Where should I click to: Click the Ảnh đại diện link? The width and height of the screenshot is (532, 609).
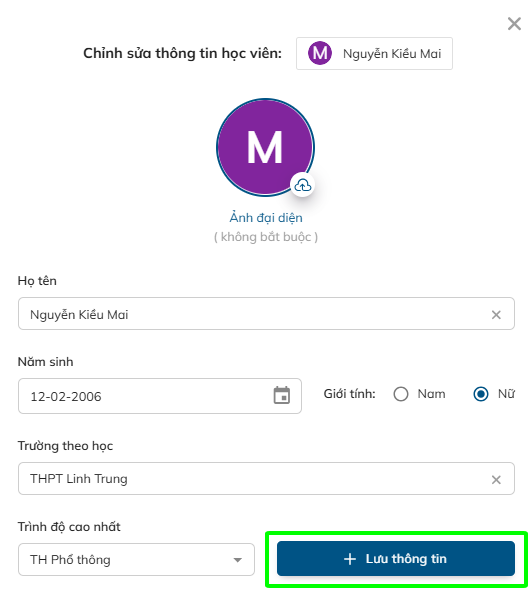point(266,218)
